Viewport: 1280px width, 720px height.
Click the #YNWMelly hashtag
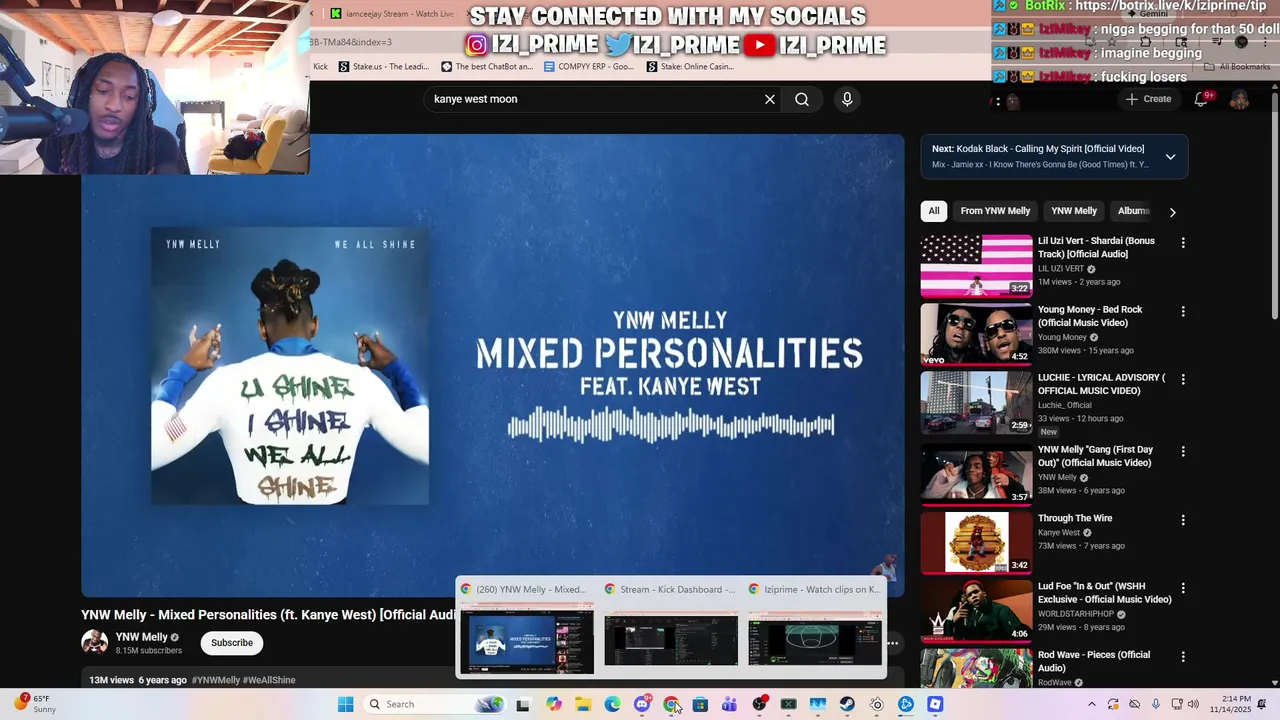pyautogui.click(x=215, y=680)
